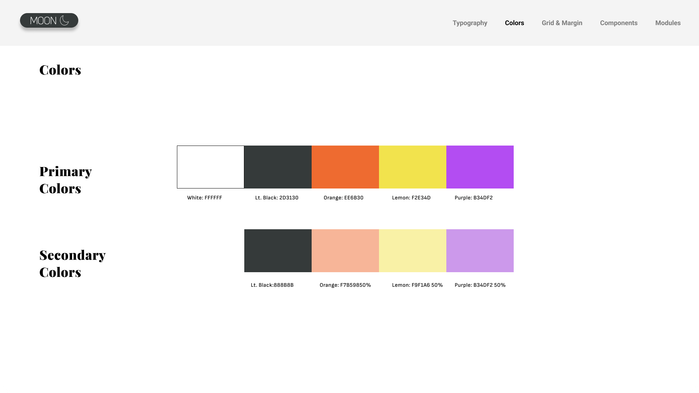Viewport: 699px width, 393px height.
Task: Select the primary lemon yellow swatch
Action: [412, 167]
